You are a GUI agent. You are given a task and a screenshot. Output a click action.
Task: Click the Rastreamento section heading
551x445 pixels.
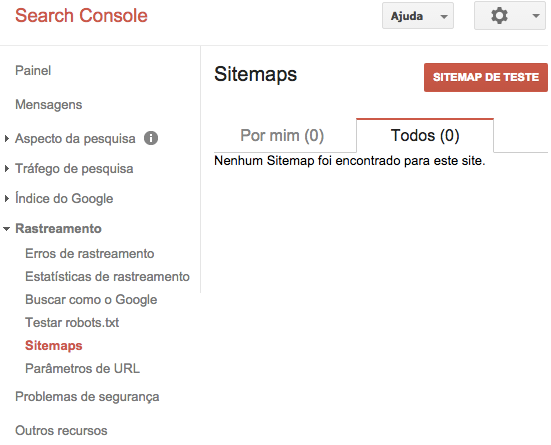click(x=58, y=229)
